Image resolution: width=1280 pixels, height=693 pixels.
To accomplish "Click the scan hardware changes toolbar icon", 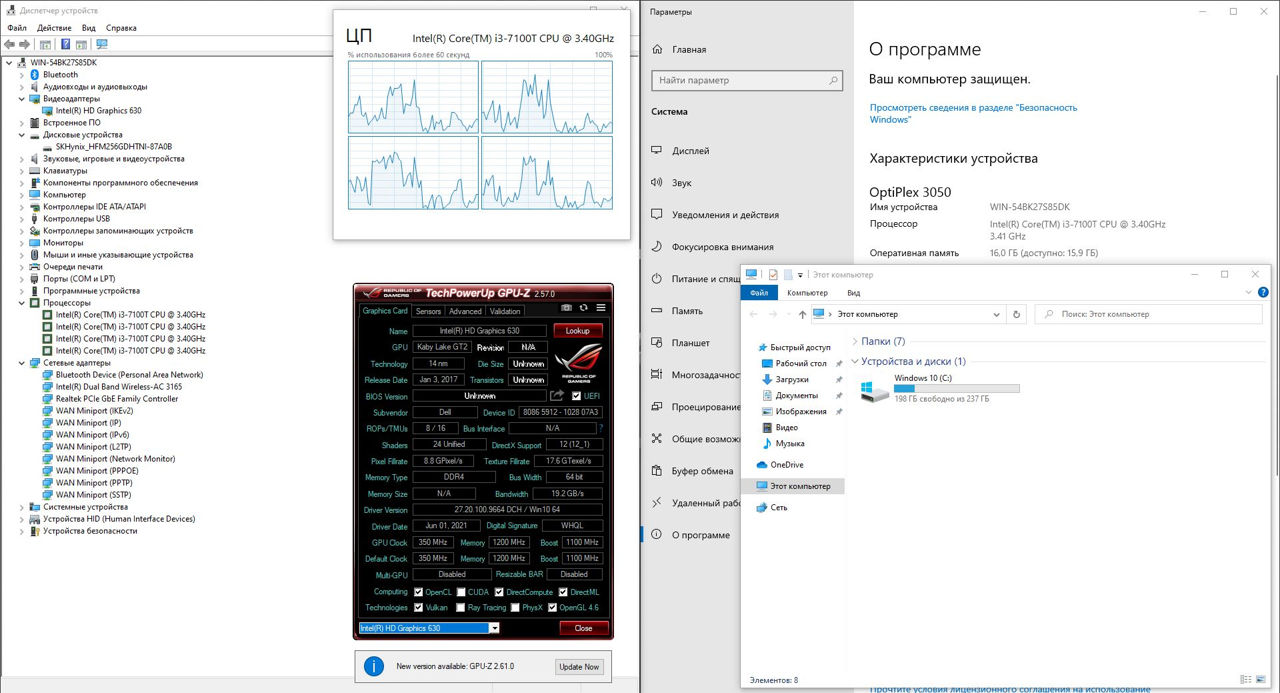I will tap(101, 44).
